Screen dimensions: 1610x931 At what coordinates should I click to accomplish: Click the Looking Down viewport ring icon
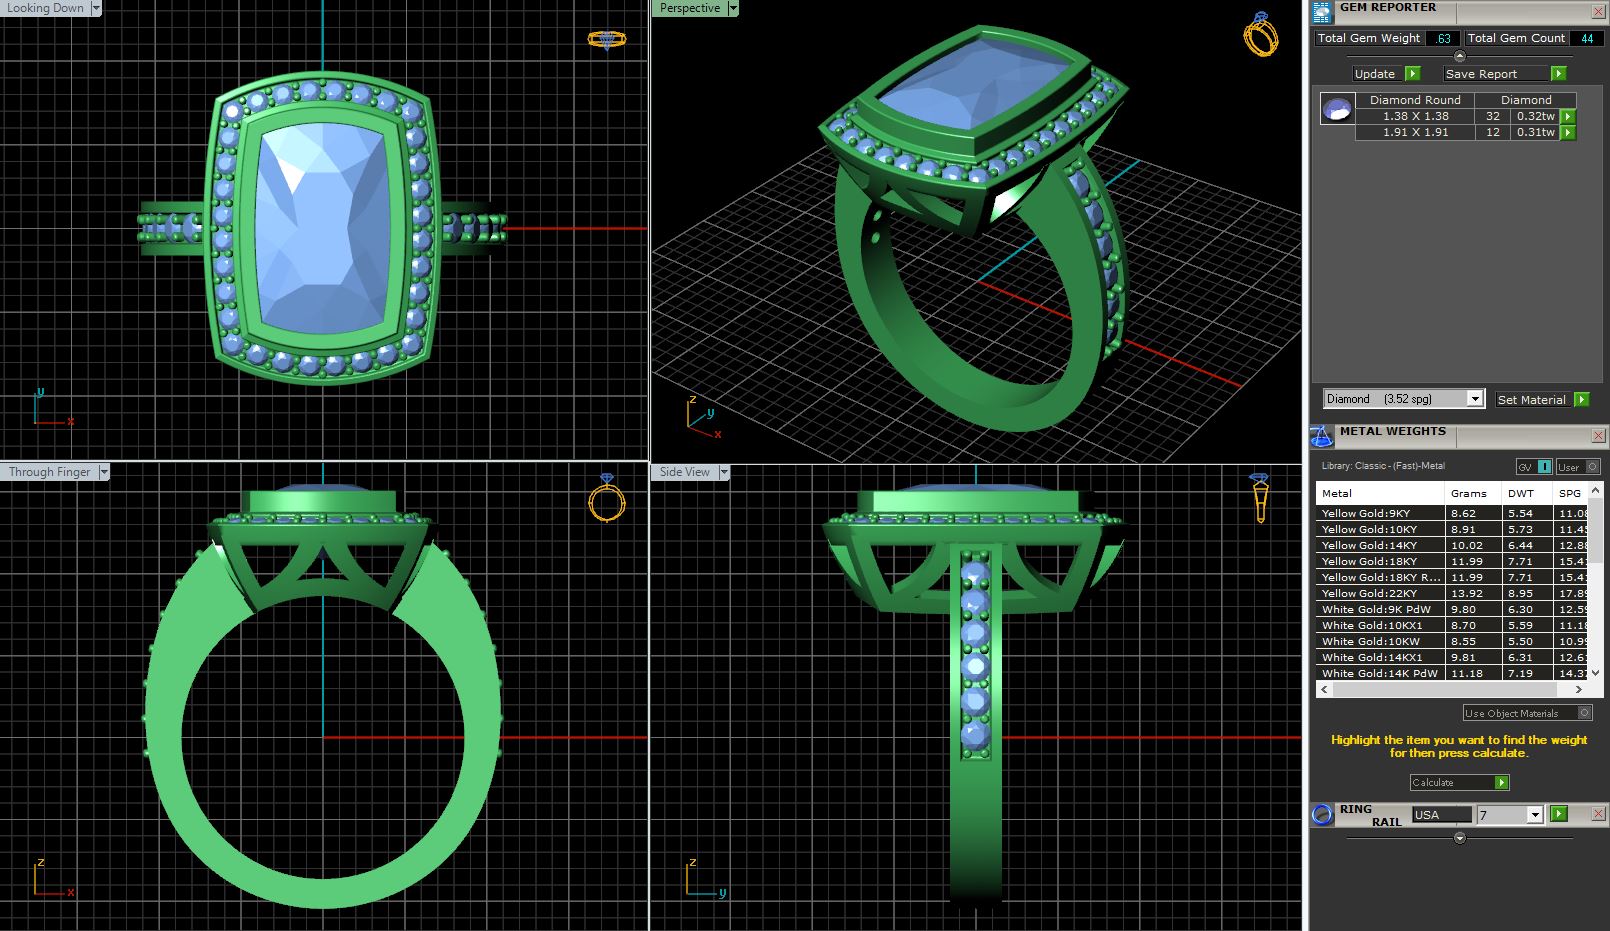(606, 39)
